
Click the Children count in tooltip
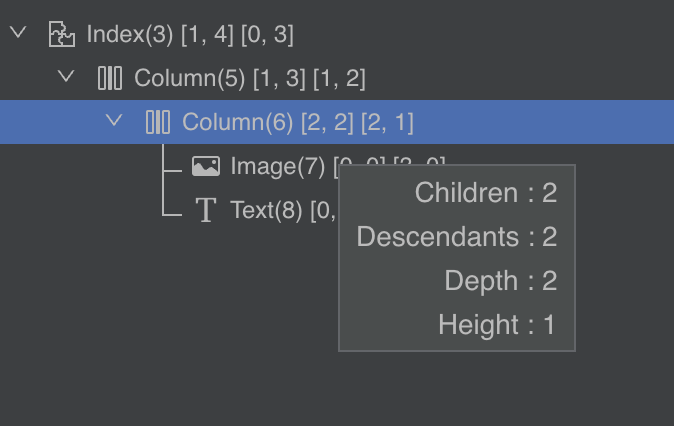(486, 193)
